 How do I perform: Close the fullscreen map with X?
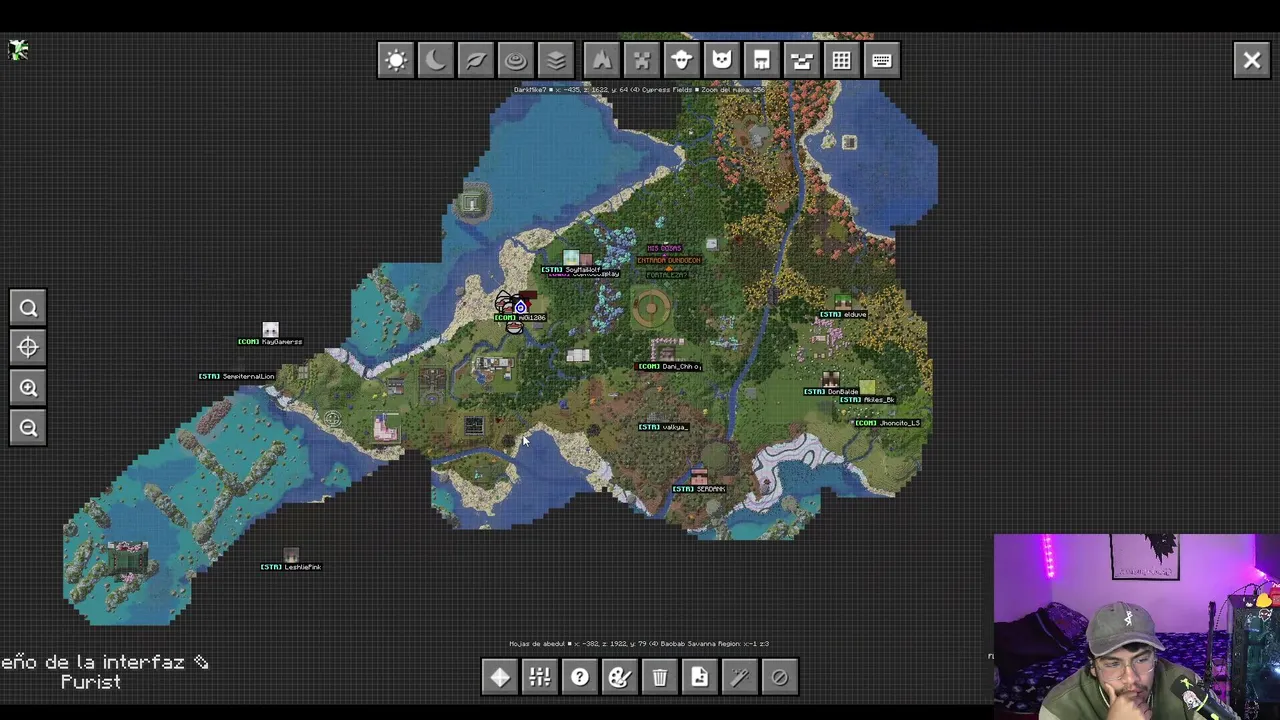pyautogui.click(x=1252, y=60)
